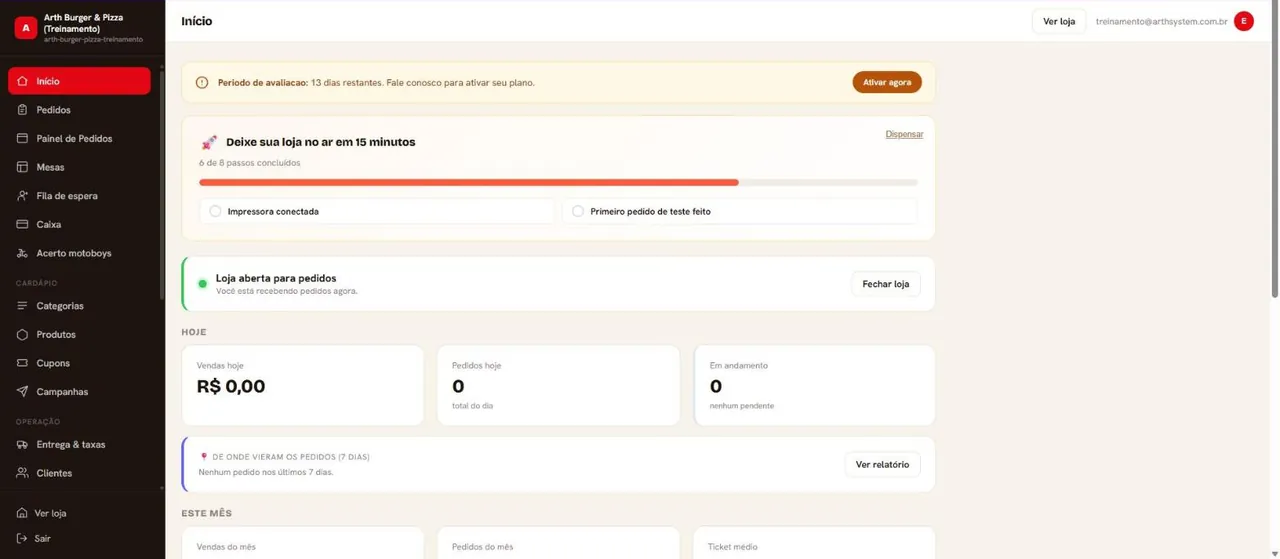
Task: Mark Impressora conectada step circle
Action: tap(215, 211)
